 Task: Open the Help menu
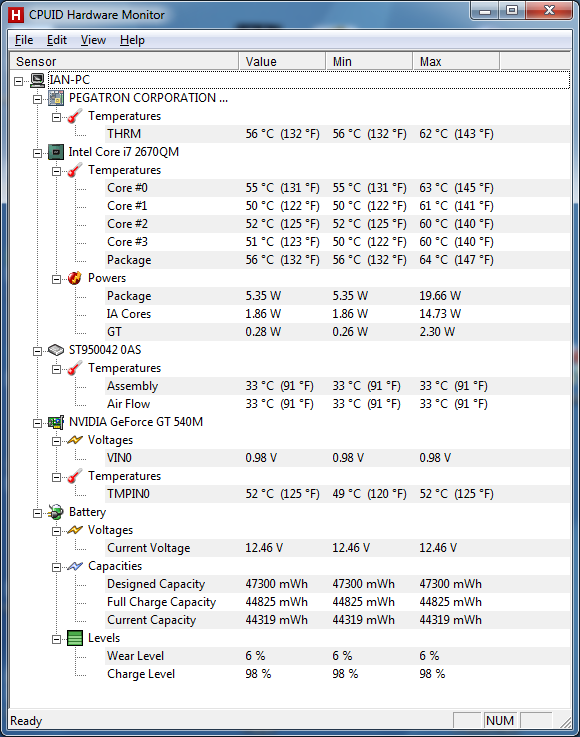tap(132, 40)
